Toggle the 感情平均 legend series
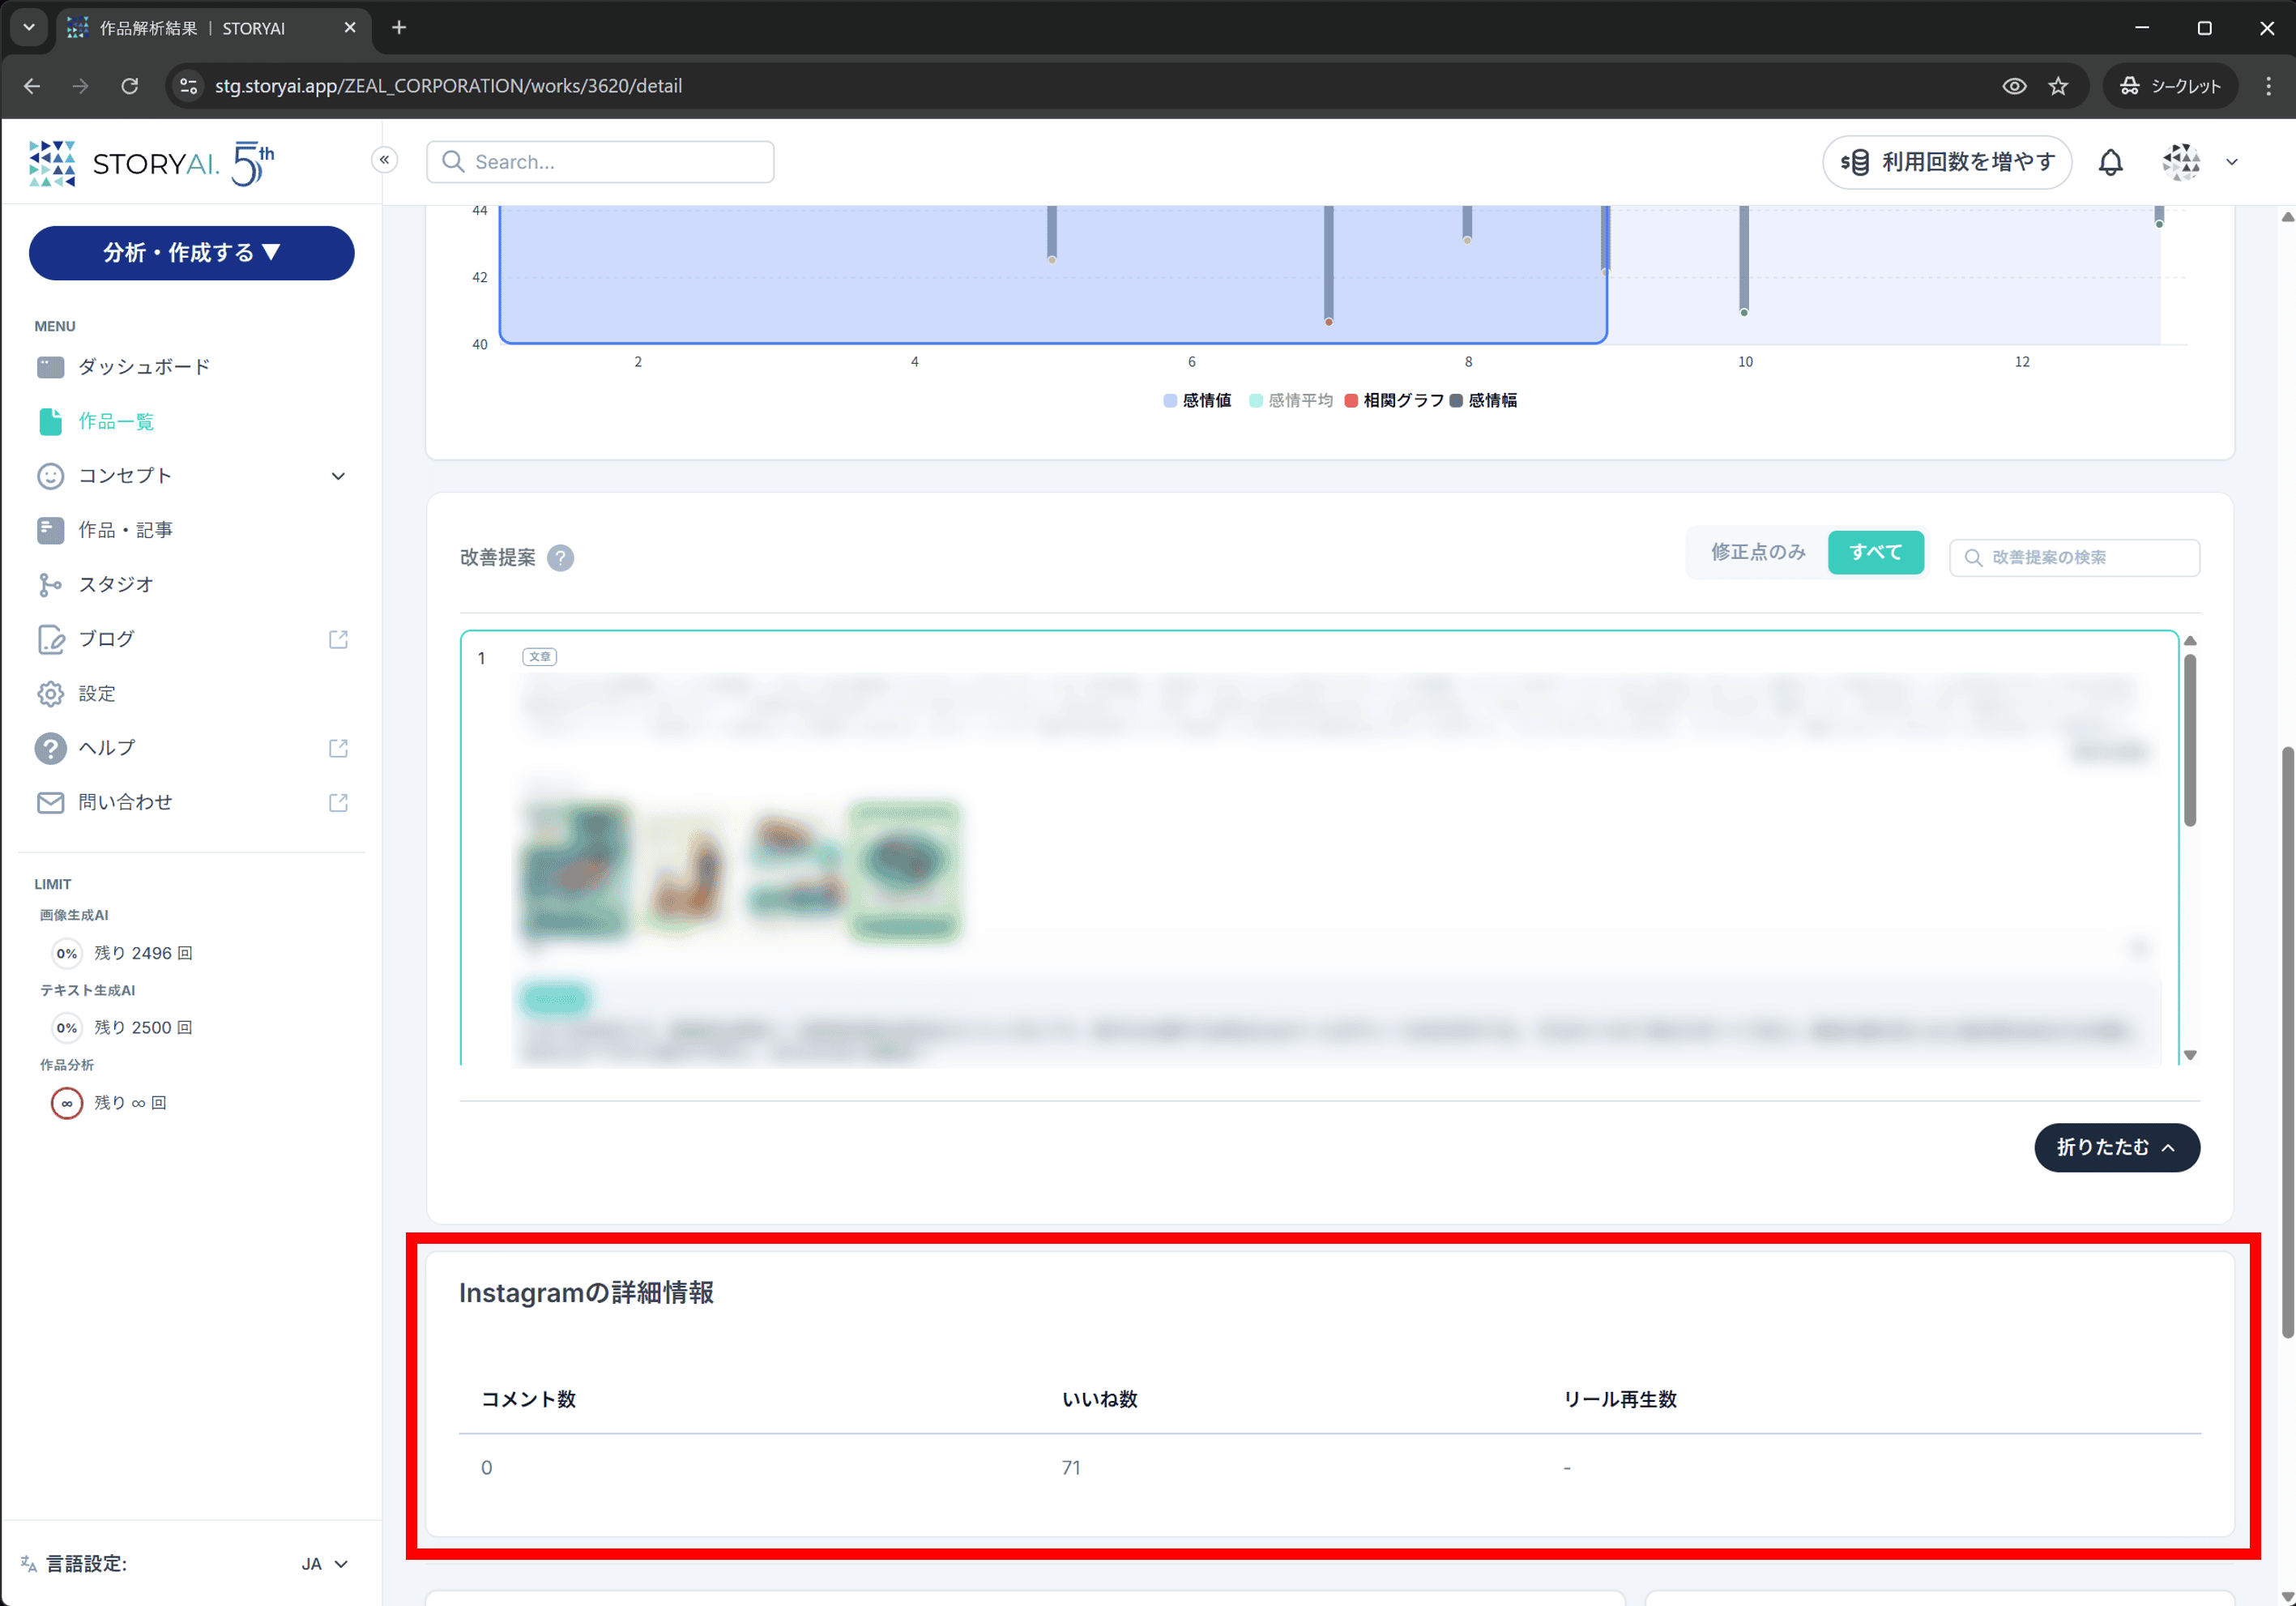Screen dimensions: 2296x1606 [x=1291, y=401]
